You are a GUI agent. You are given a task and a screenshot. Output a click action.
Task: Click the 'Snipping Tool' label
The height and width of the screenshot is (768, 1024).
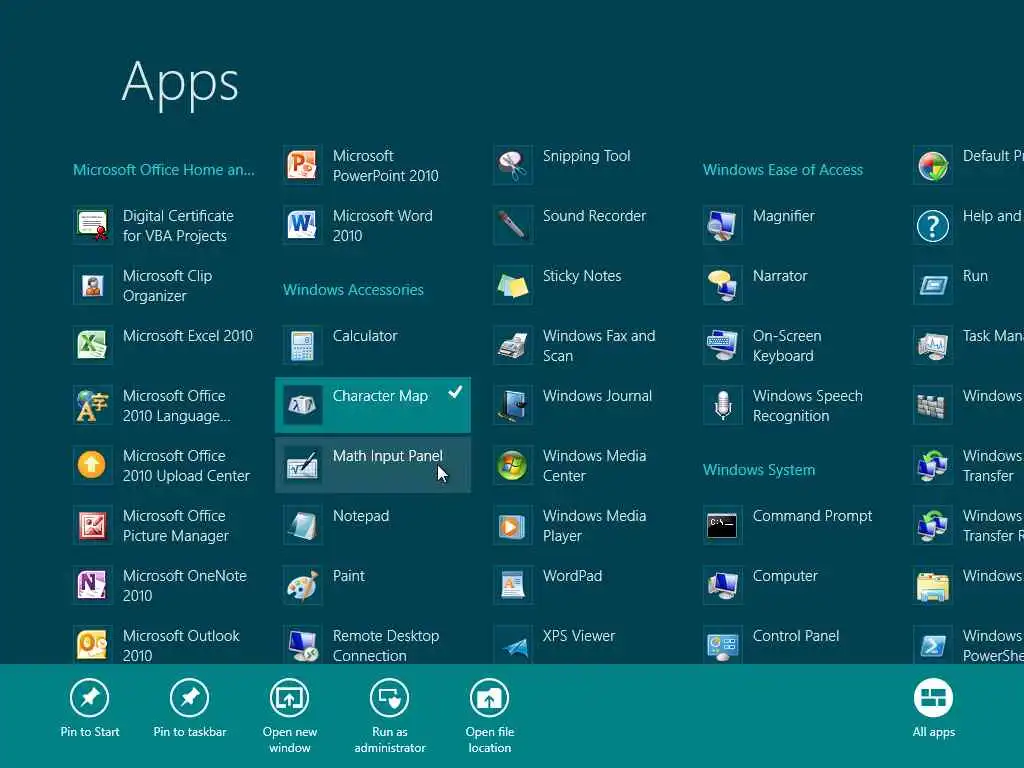586,156
